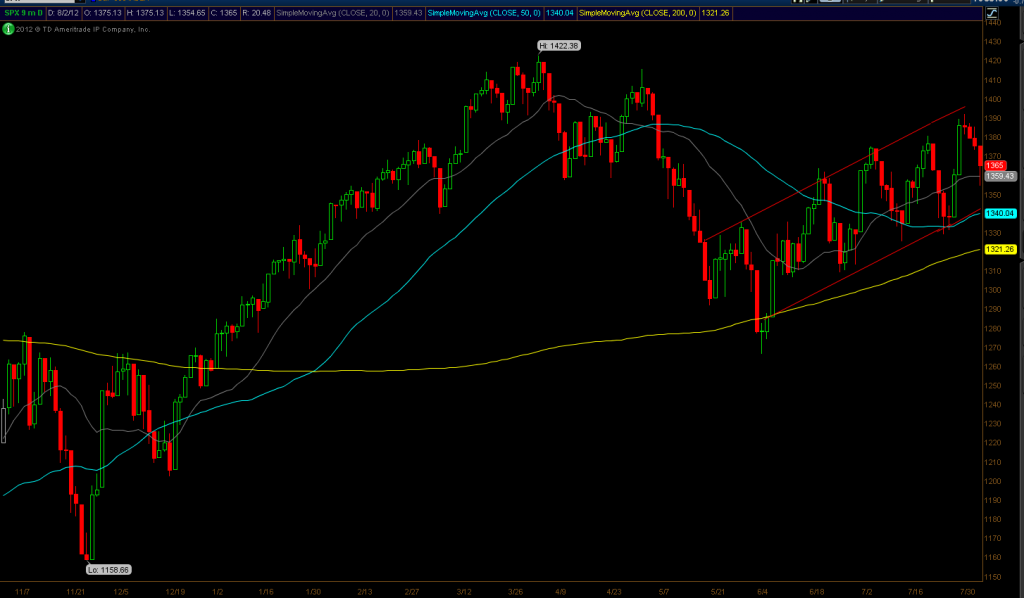The width and height of the screenshot is (1024, 598).
Task: Click the 1321.26 value in the header
Action: (x=714, y=13)
